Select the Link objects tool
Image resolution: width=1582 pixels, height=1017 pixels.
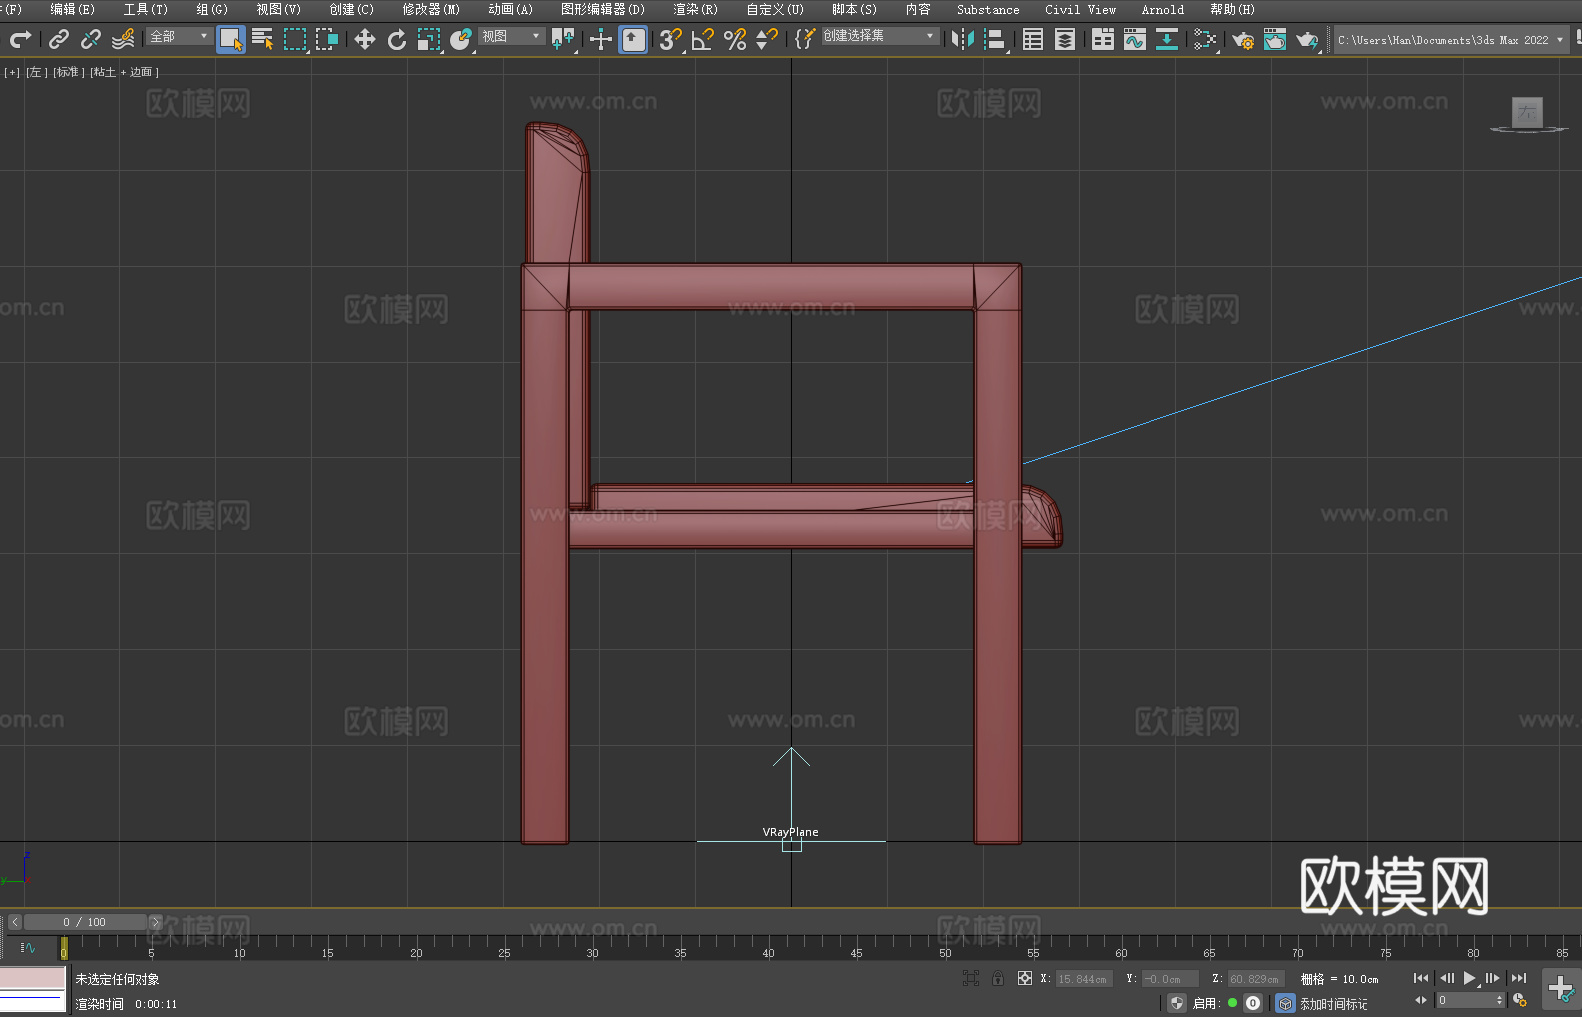click(59, 39)
